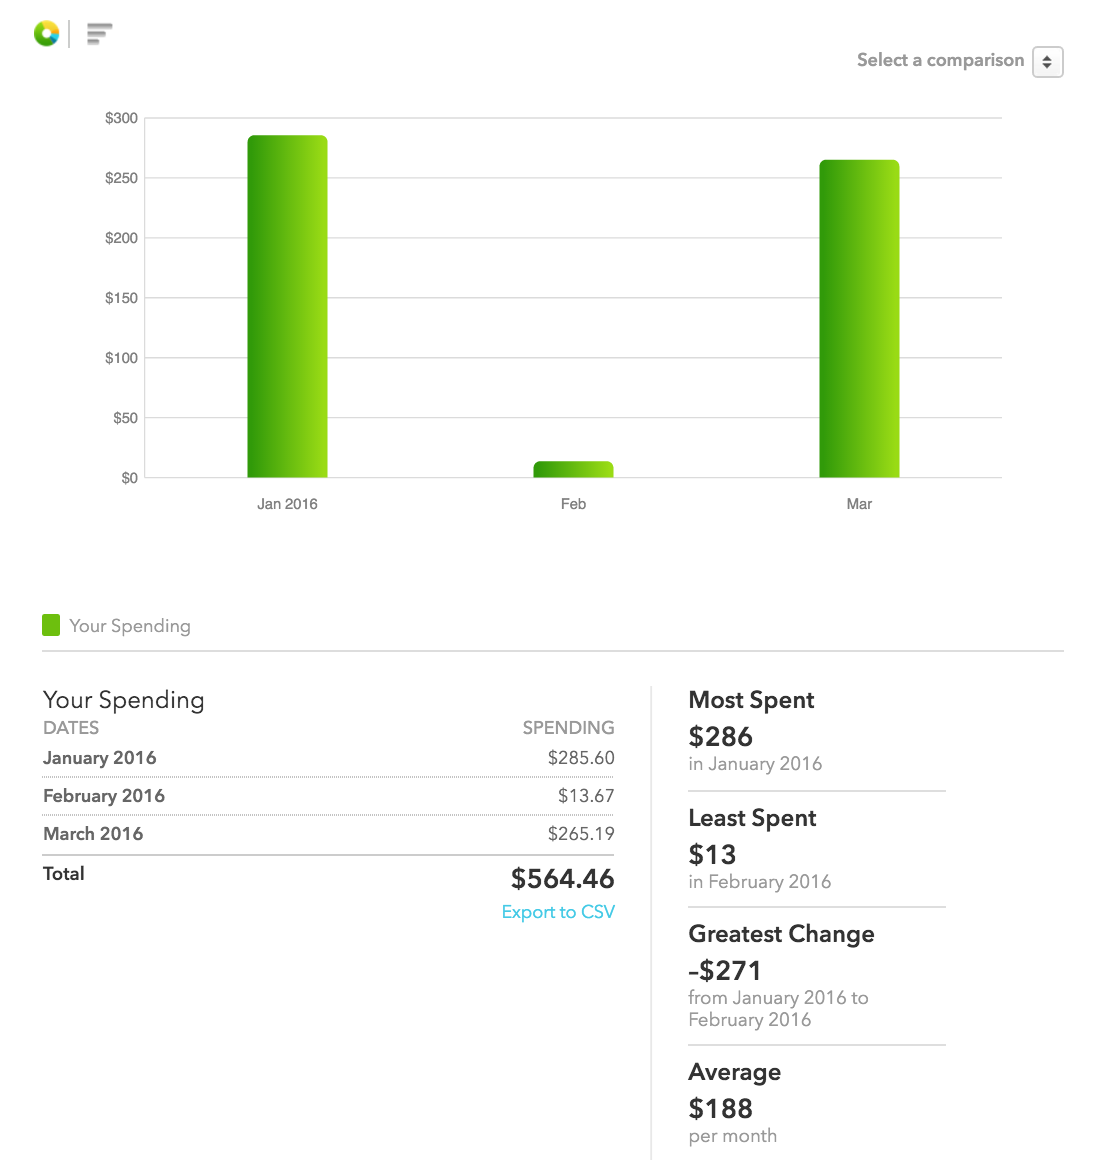Screen dimensions: 1102x1172
Task: Select the small February spending bar
Action: tap(573, 469)
